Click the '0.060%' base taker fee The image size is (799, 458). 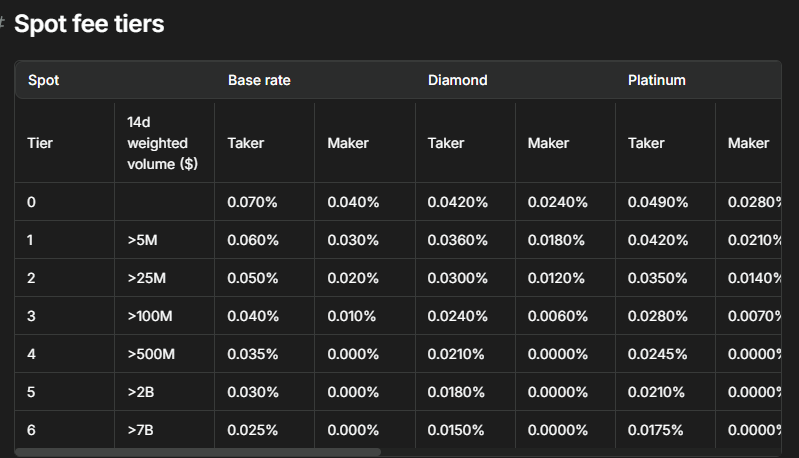click(253, 240)
